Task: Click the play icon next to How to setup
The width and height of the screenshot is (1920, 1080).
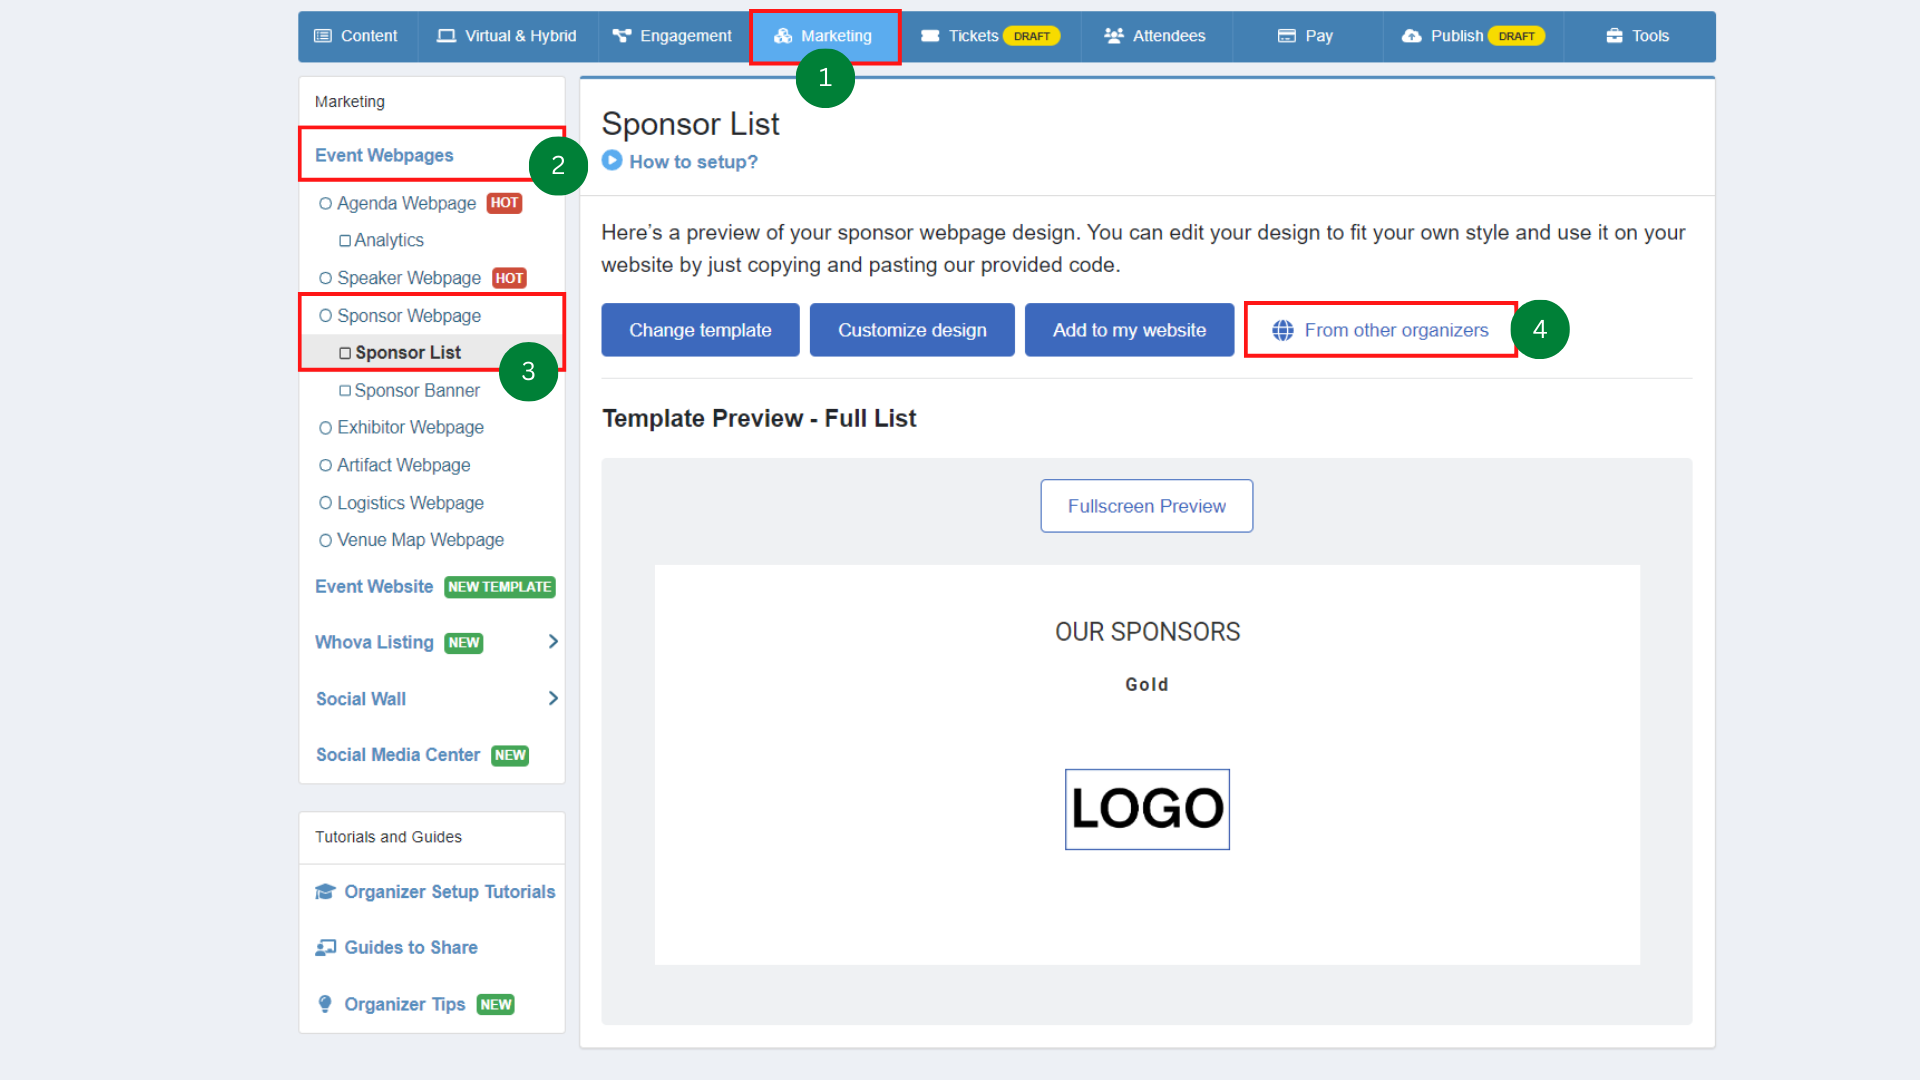Action: pos(611,161)
